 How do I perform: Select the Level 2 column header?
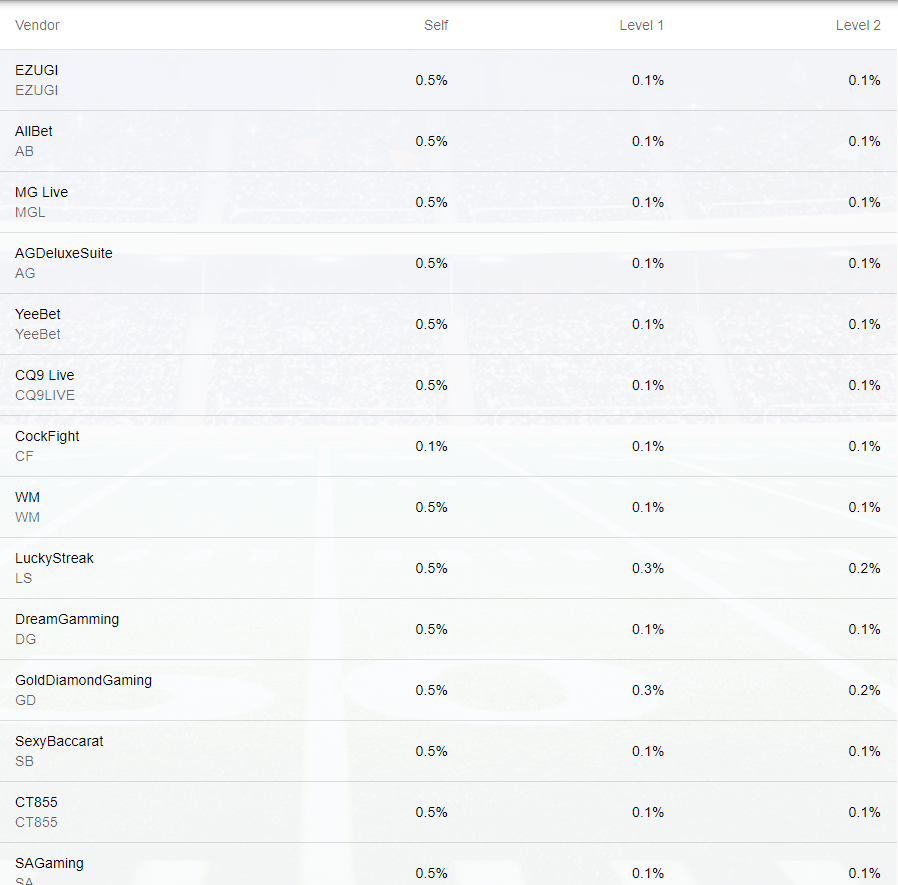pyautogui.click(x=858, y=25)
